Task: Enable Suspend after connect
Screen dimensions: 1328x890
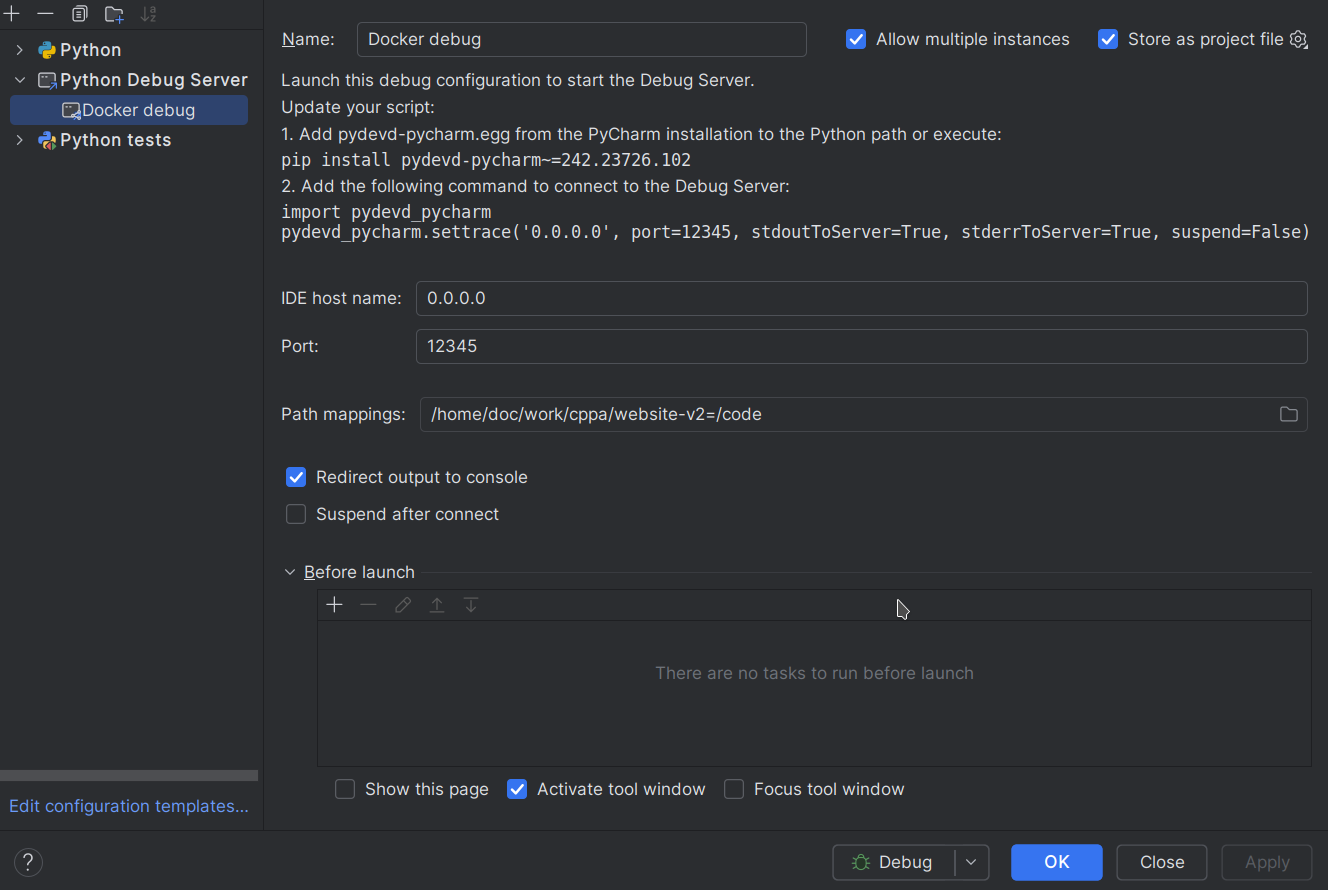Action: [296, 514]
